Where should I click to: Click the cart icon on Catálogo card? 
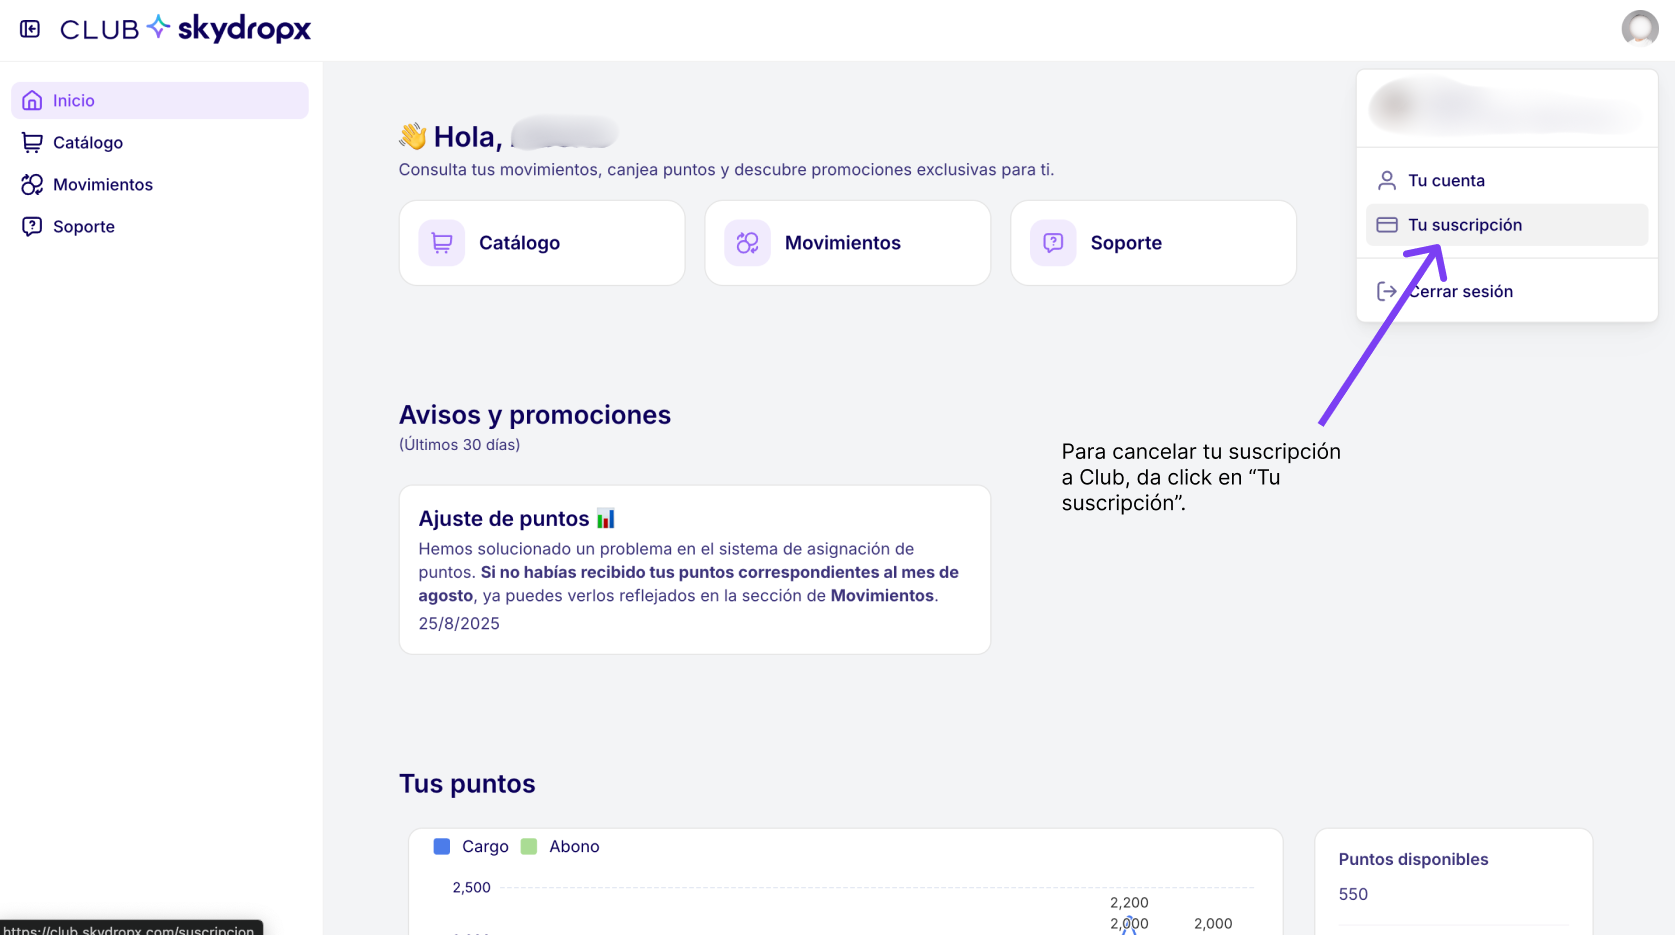442,243
